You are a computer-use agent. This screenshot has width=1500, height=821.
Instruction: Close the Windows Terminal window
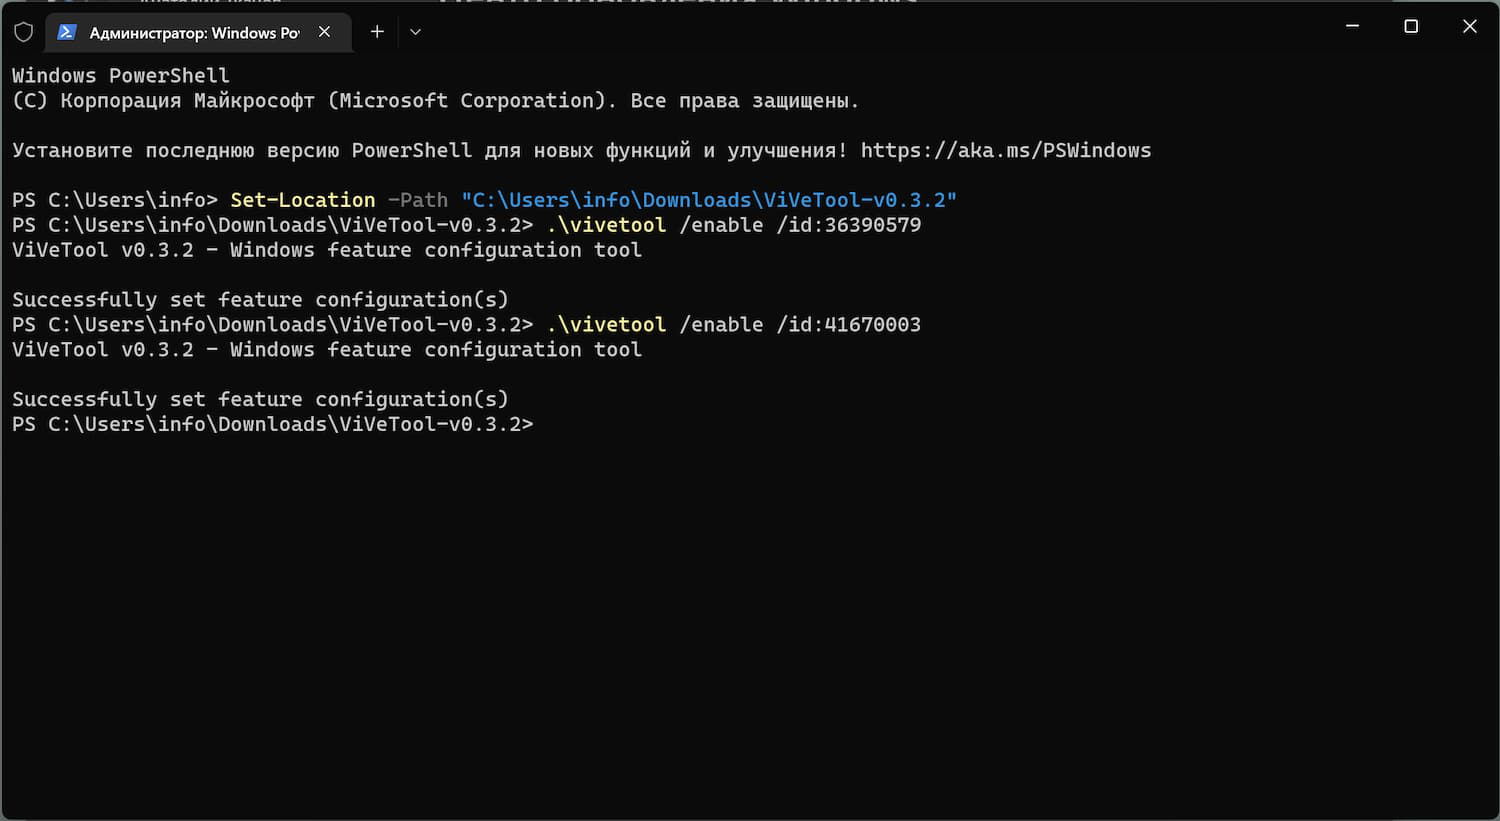tap(1469, 27)
